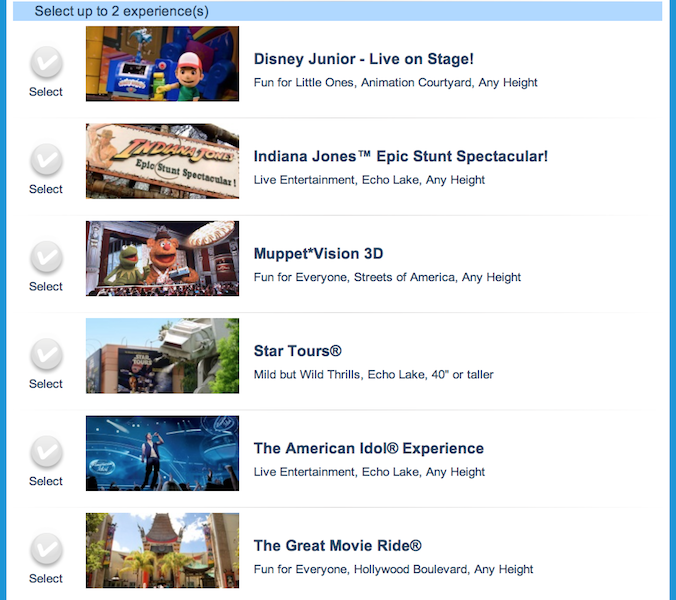Tick the select checkmark for Indiana Jones

coord(46,160)
